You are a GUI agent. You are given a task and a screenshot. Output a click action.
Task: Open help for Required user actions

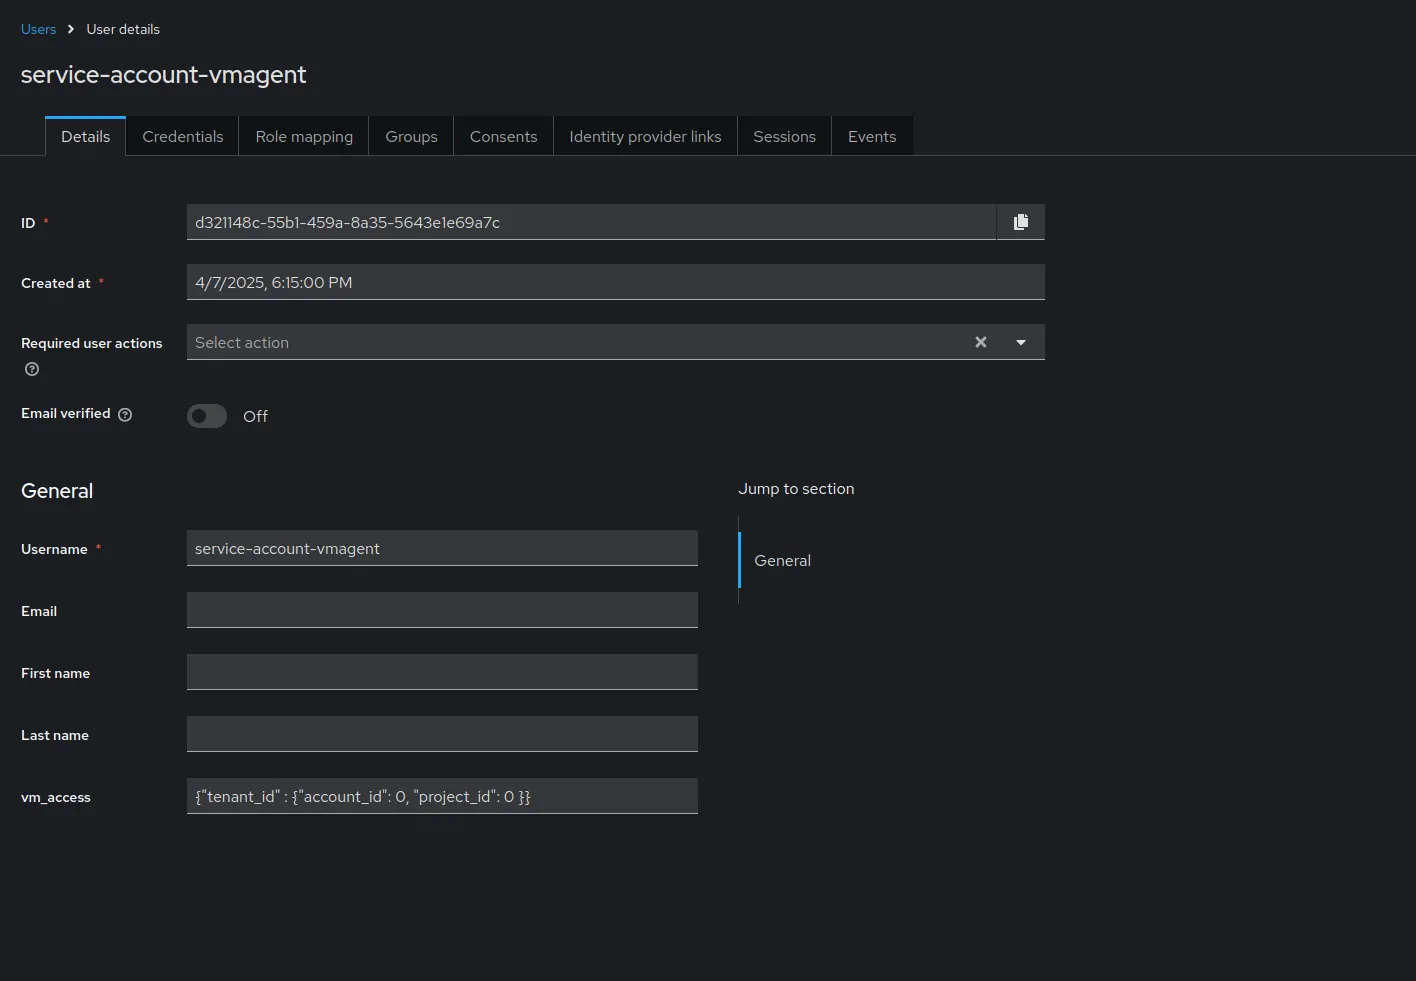click(x=32, y=369)
